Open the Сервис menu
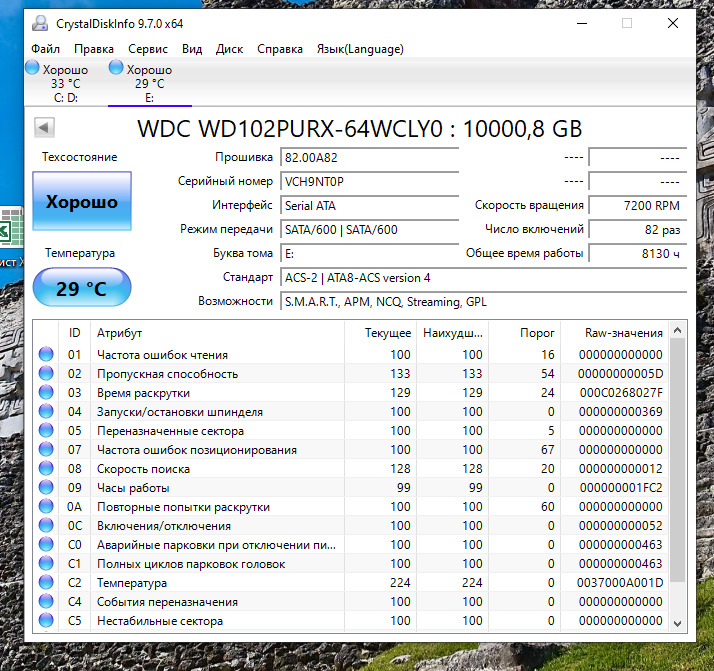714x671 pixels. 148,48
